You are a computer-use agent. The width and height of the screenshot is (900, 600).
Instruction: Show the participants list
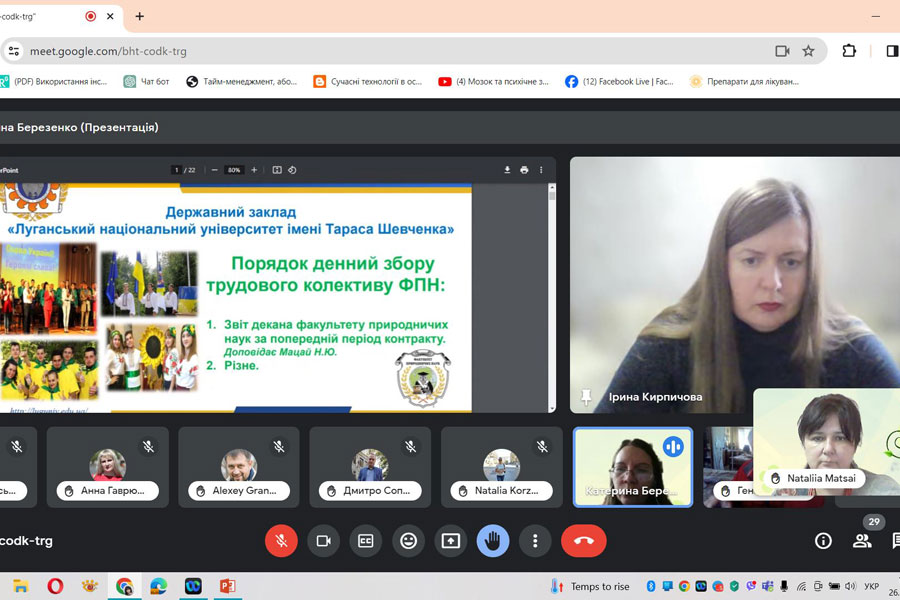[x=861, y=541]
